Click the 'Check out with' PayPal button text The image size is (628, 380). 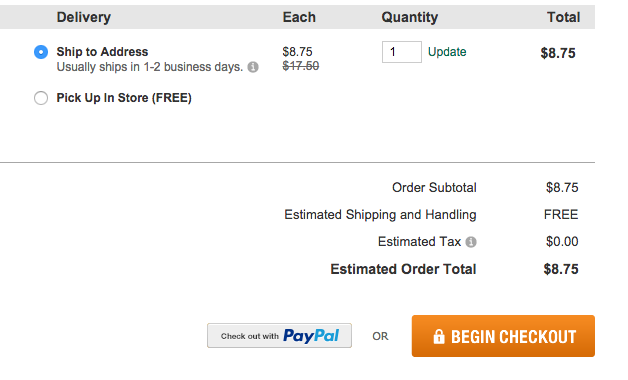[x=250, y=336]
